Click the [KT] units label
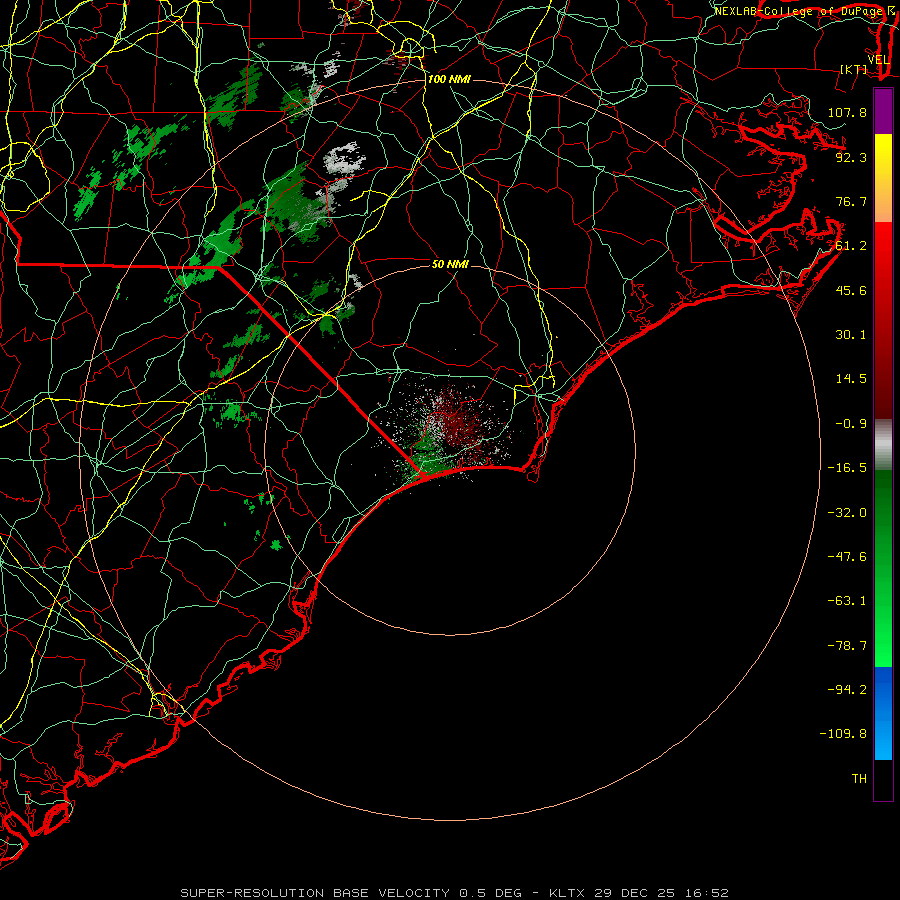Image resolution: width=900 pixels, height=900 pixels. tap(854, 69)
